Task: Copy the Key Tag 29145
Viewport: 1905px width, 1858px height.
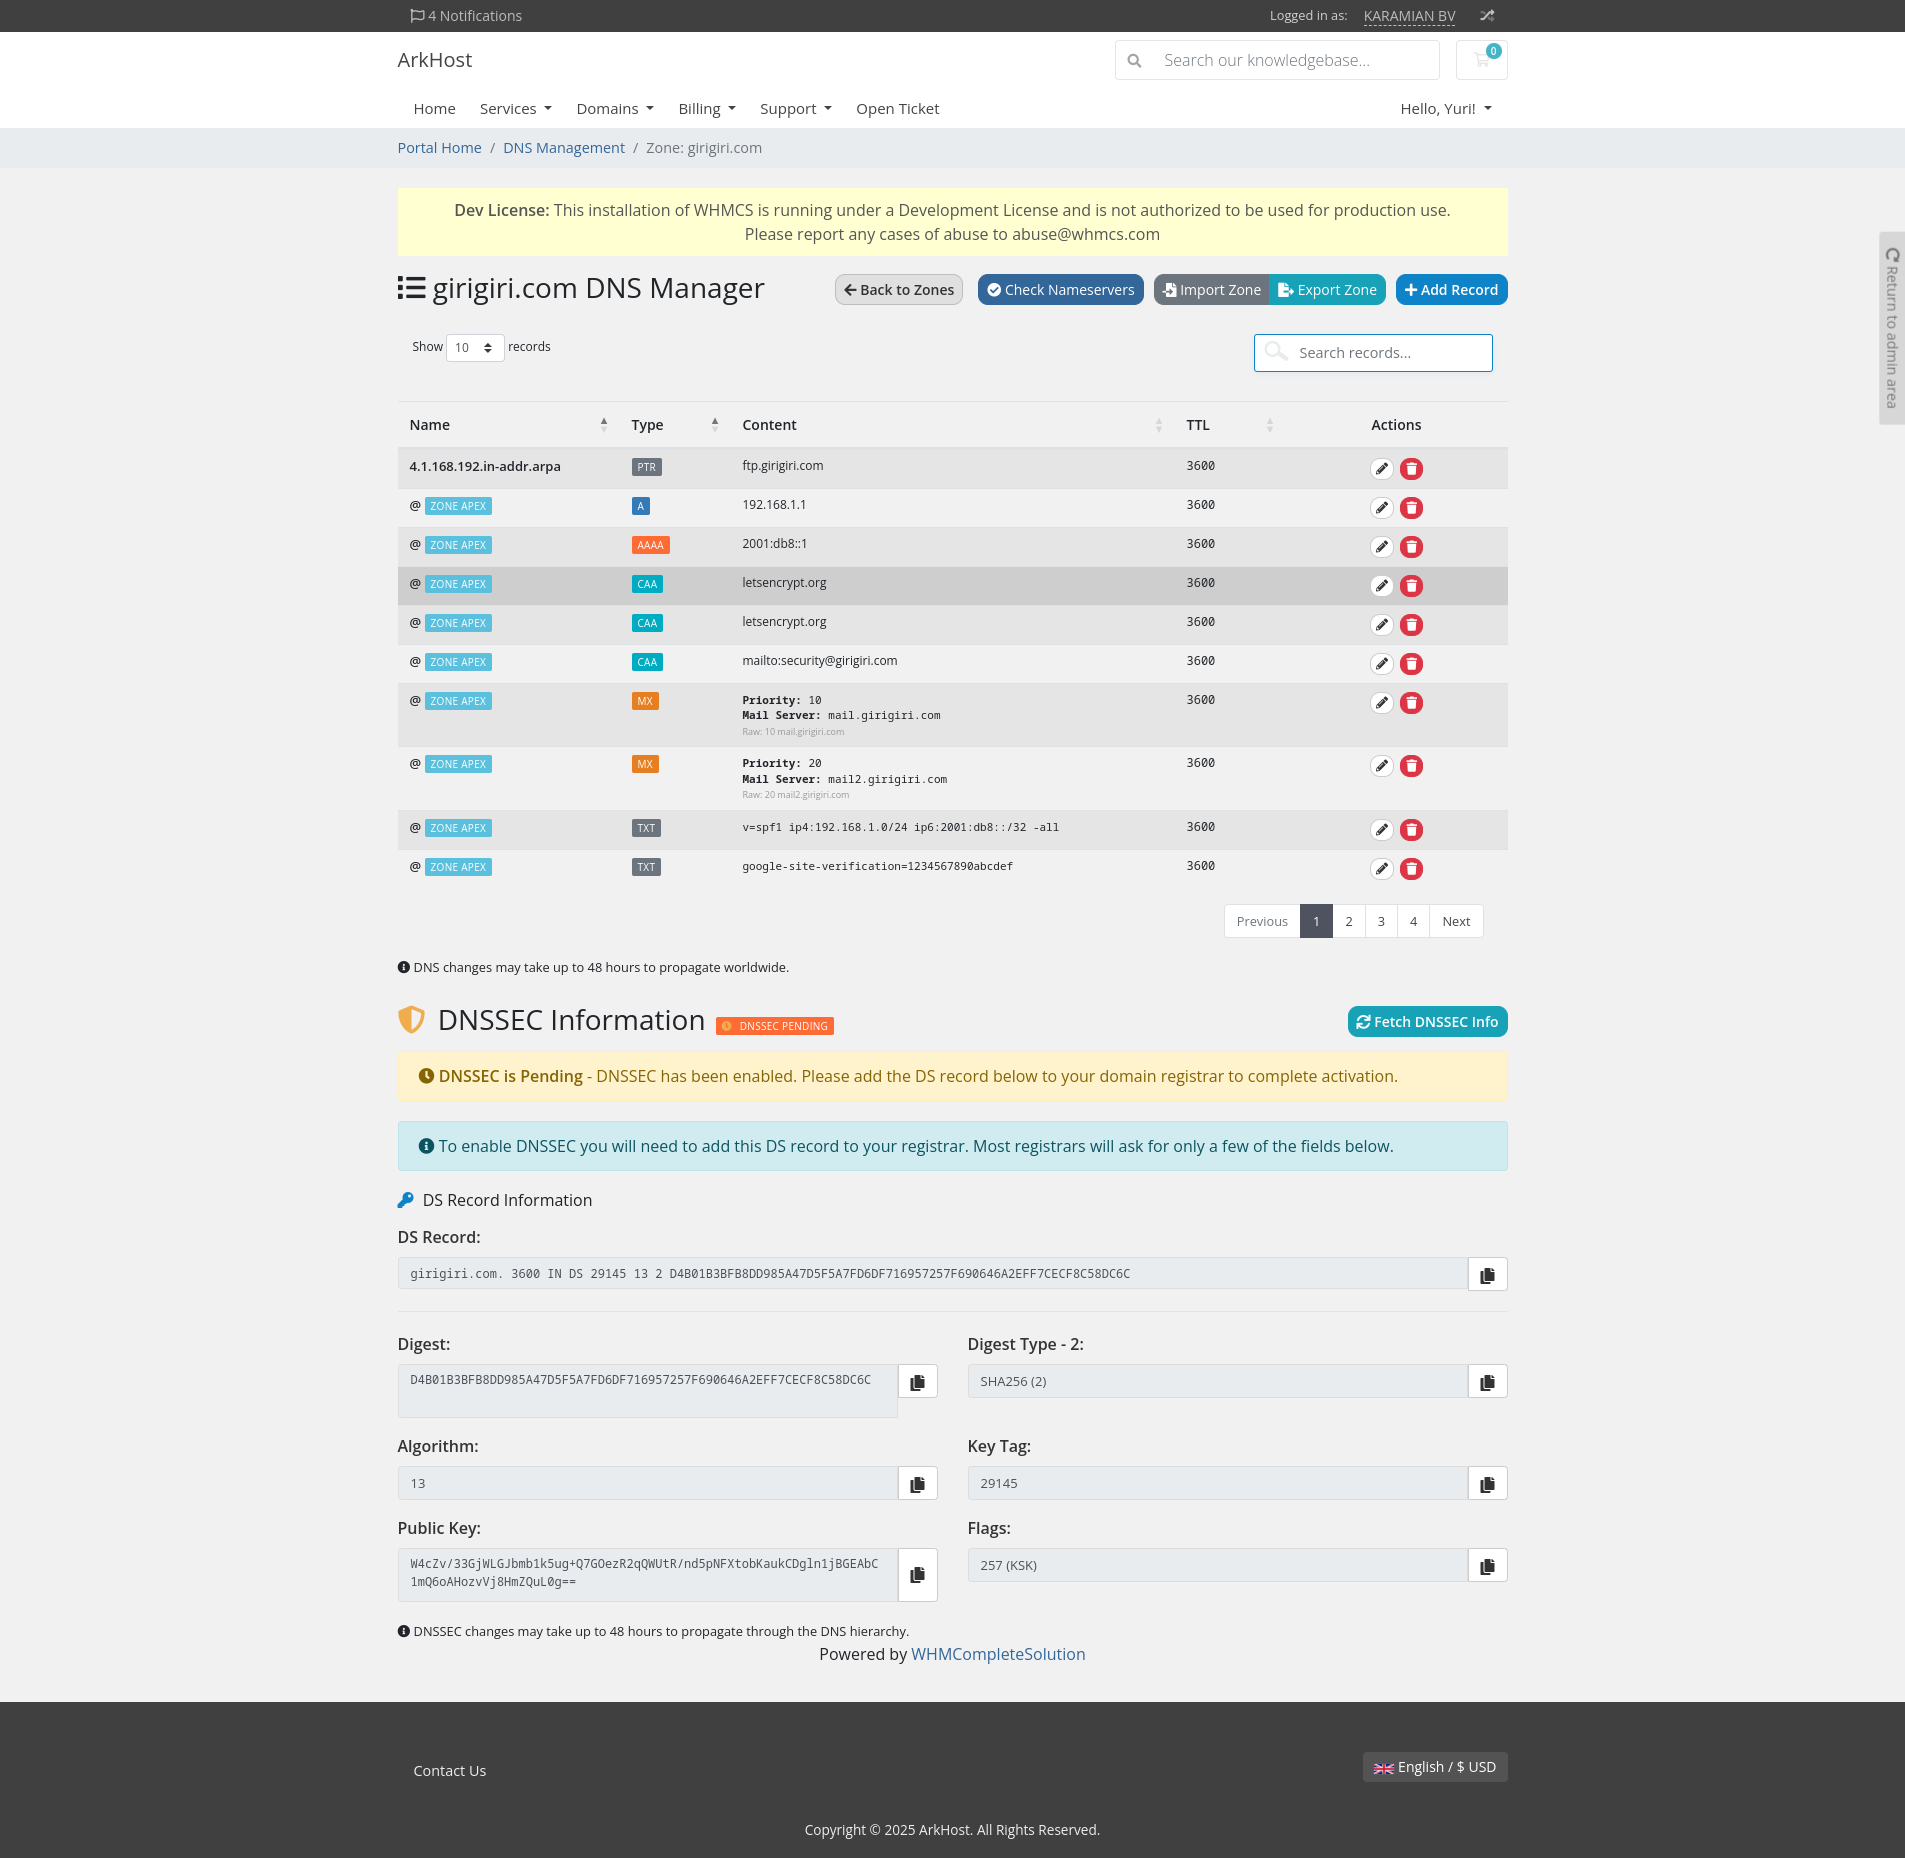Action: coord(1487,1484)
